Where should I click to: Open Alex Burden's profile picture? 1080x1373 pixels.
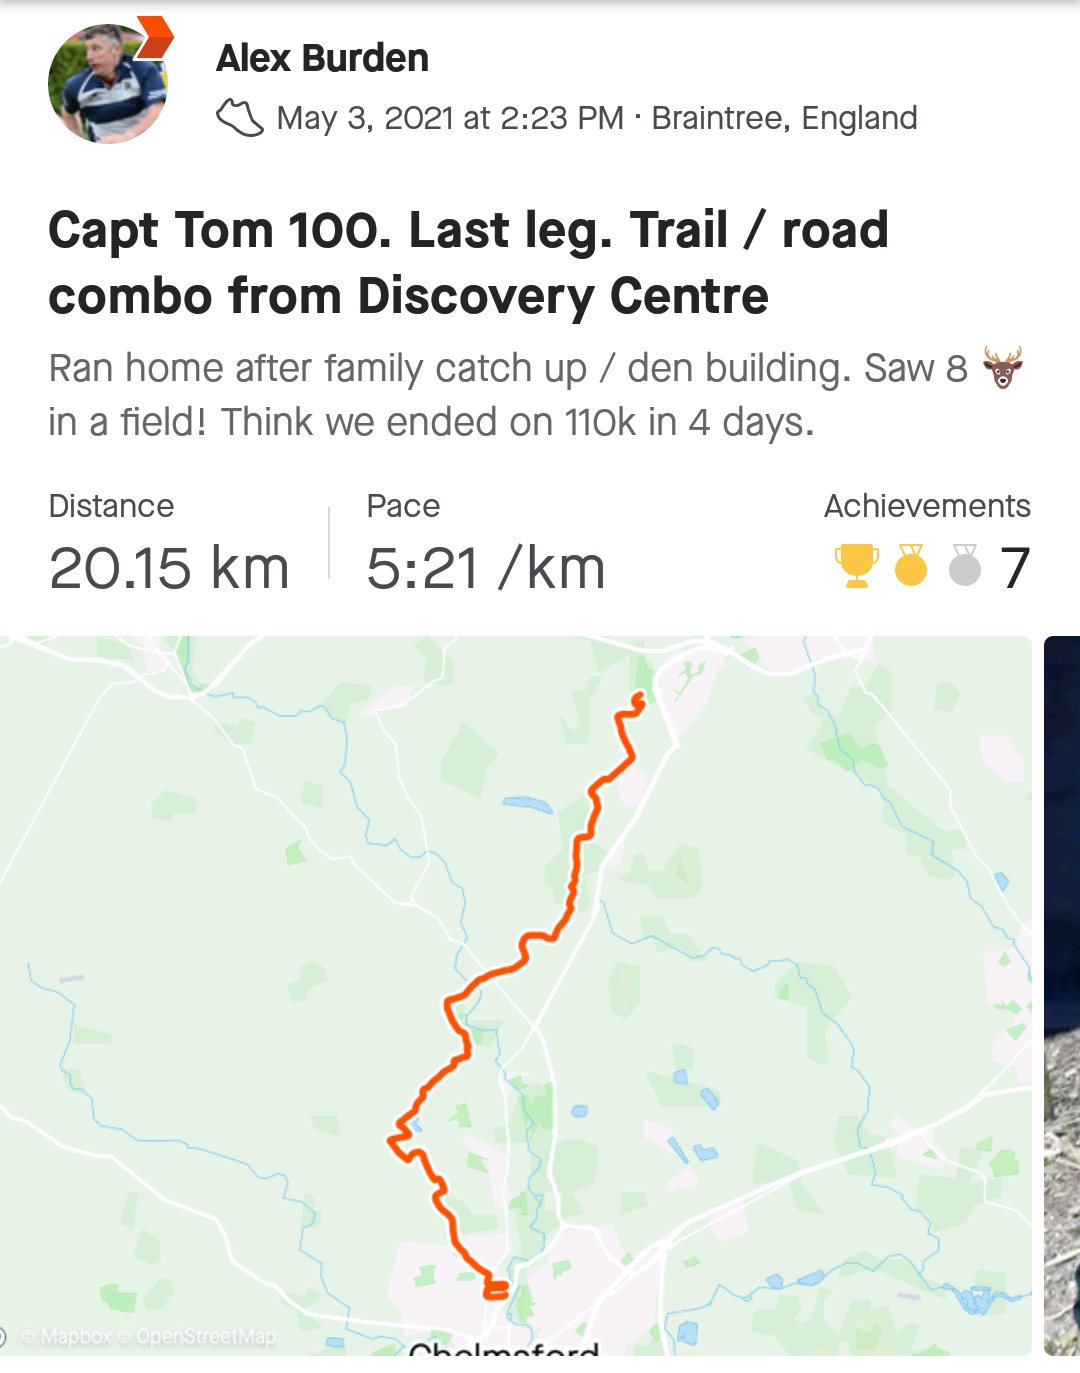point(108,84)
